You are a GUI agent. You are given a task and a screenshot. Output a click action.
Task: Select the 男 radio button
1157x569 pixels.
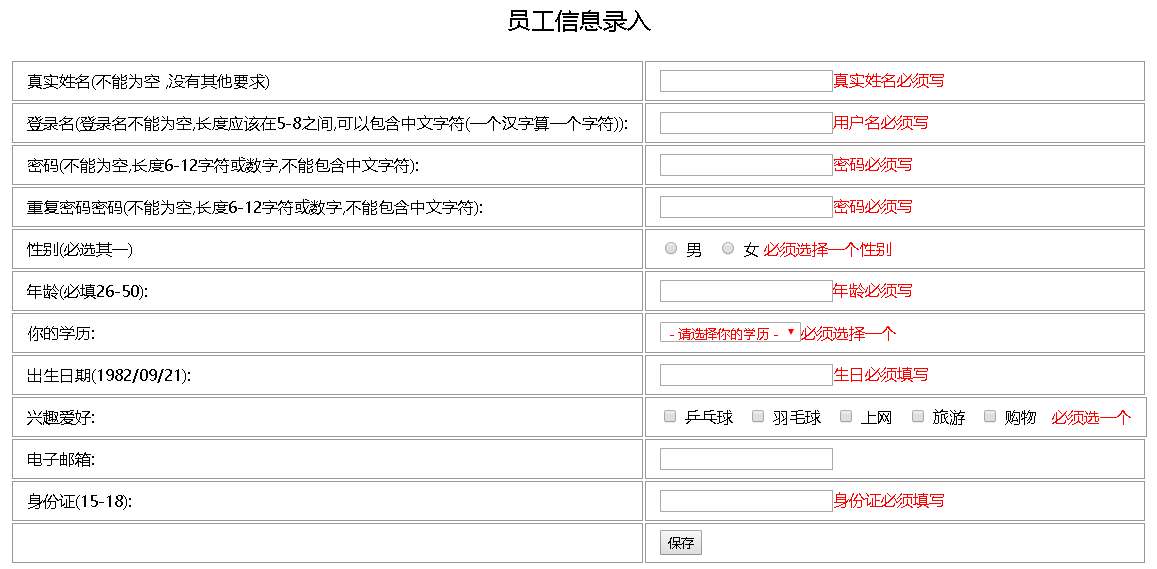(671, 249)
